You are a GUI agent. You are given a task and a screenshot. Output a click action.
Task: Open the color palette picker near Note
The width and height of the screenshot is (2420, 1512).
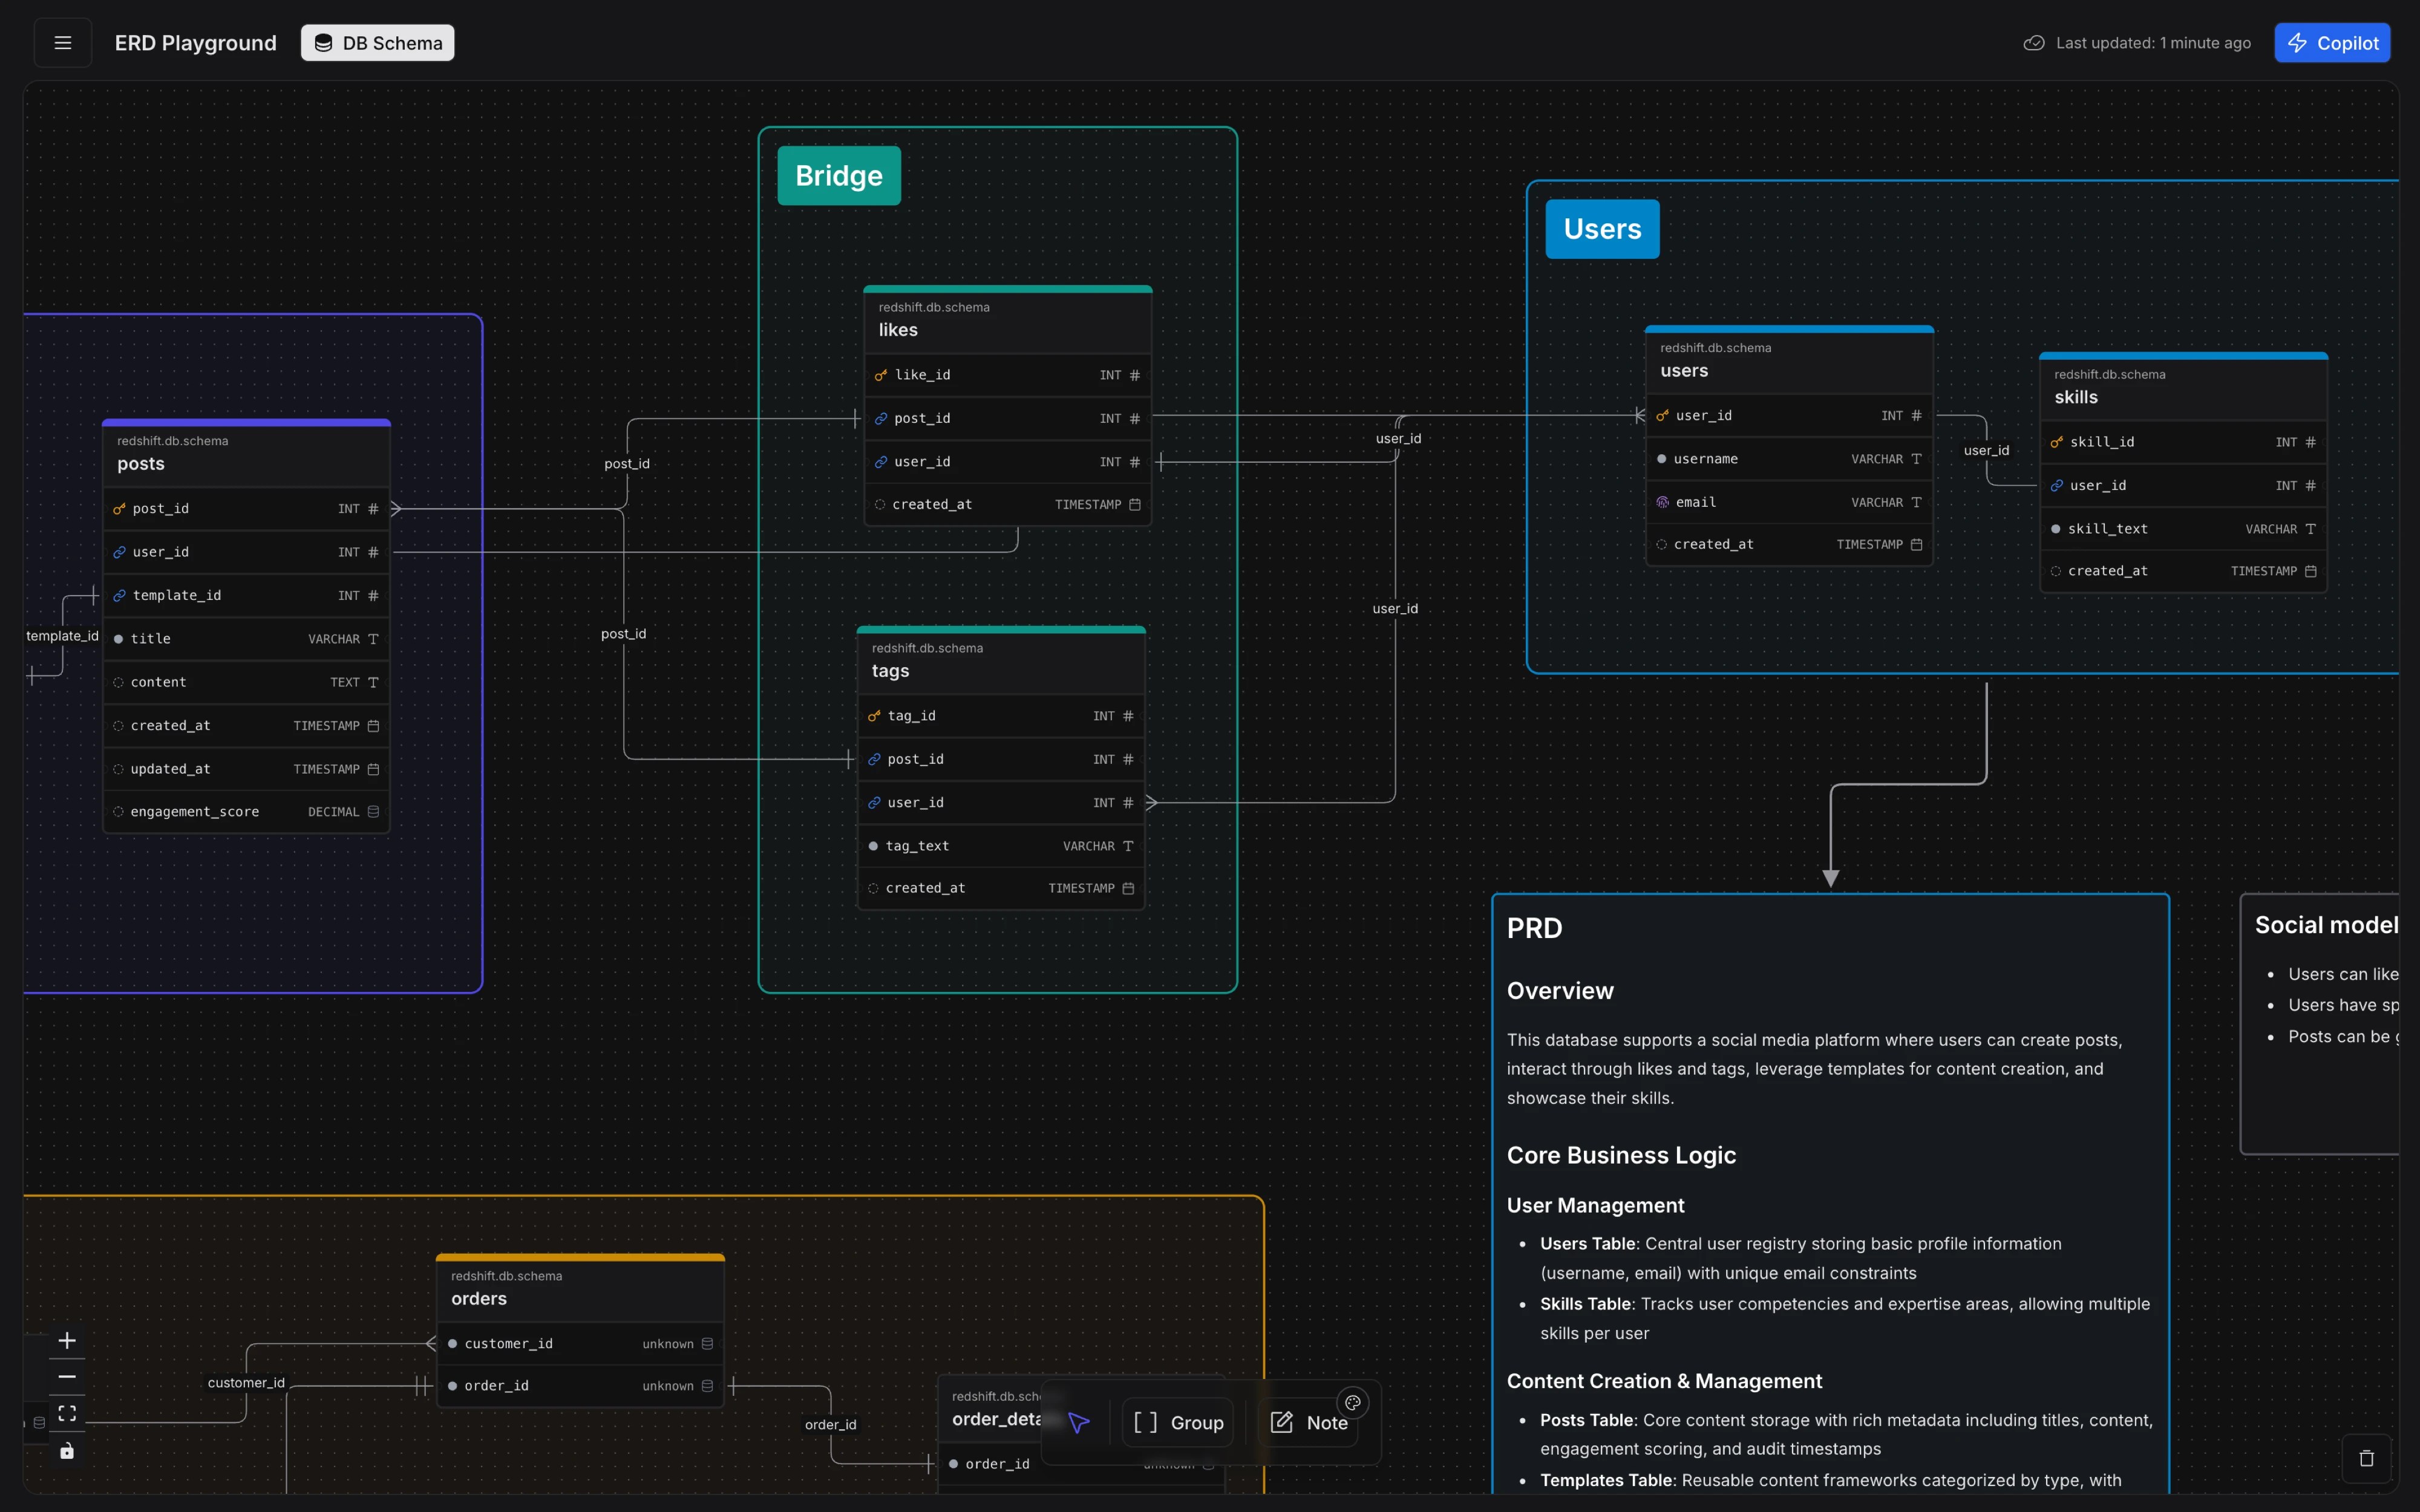(1353, 1402)
